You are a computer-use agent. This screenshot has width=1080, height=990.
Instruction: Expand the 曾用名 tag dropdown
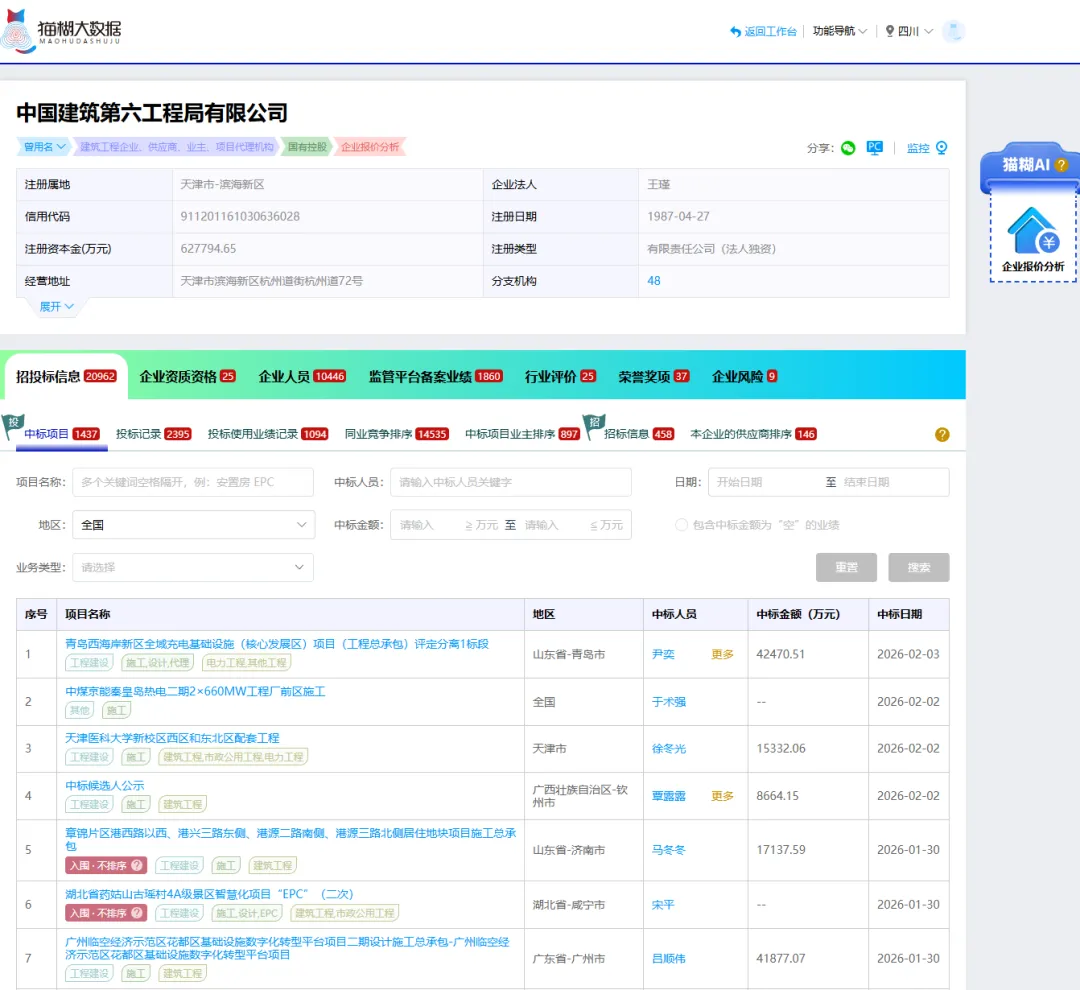tap(44, 147)
